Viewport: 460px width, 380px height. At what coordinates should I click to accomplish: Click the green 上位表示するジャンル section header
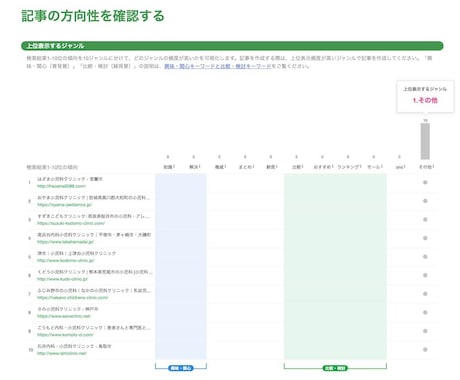pos(232,46)
